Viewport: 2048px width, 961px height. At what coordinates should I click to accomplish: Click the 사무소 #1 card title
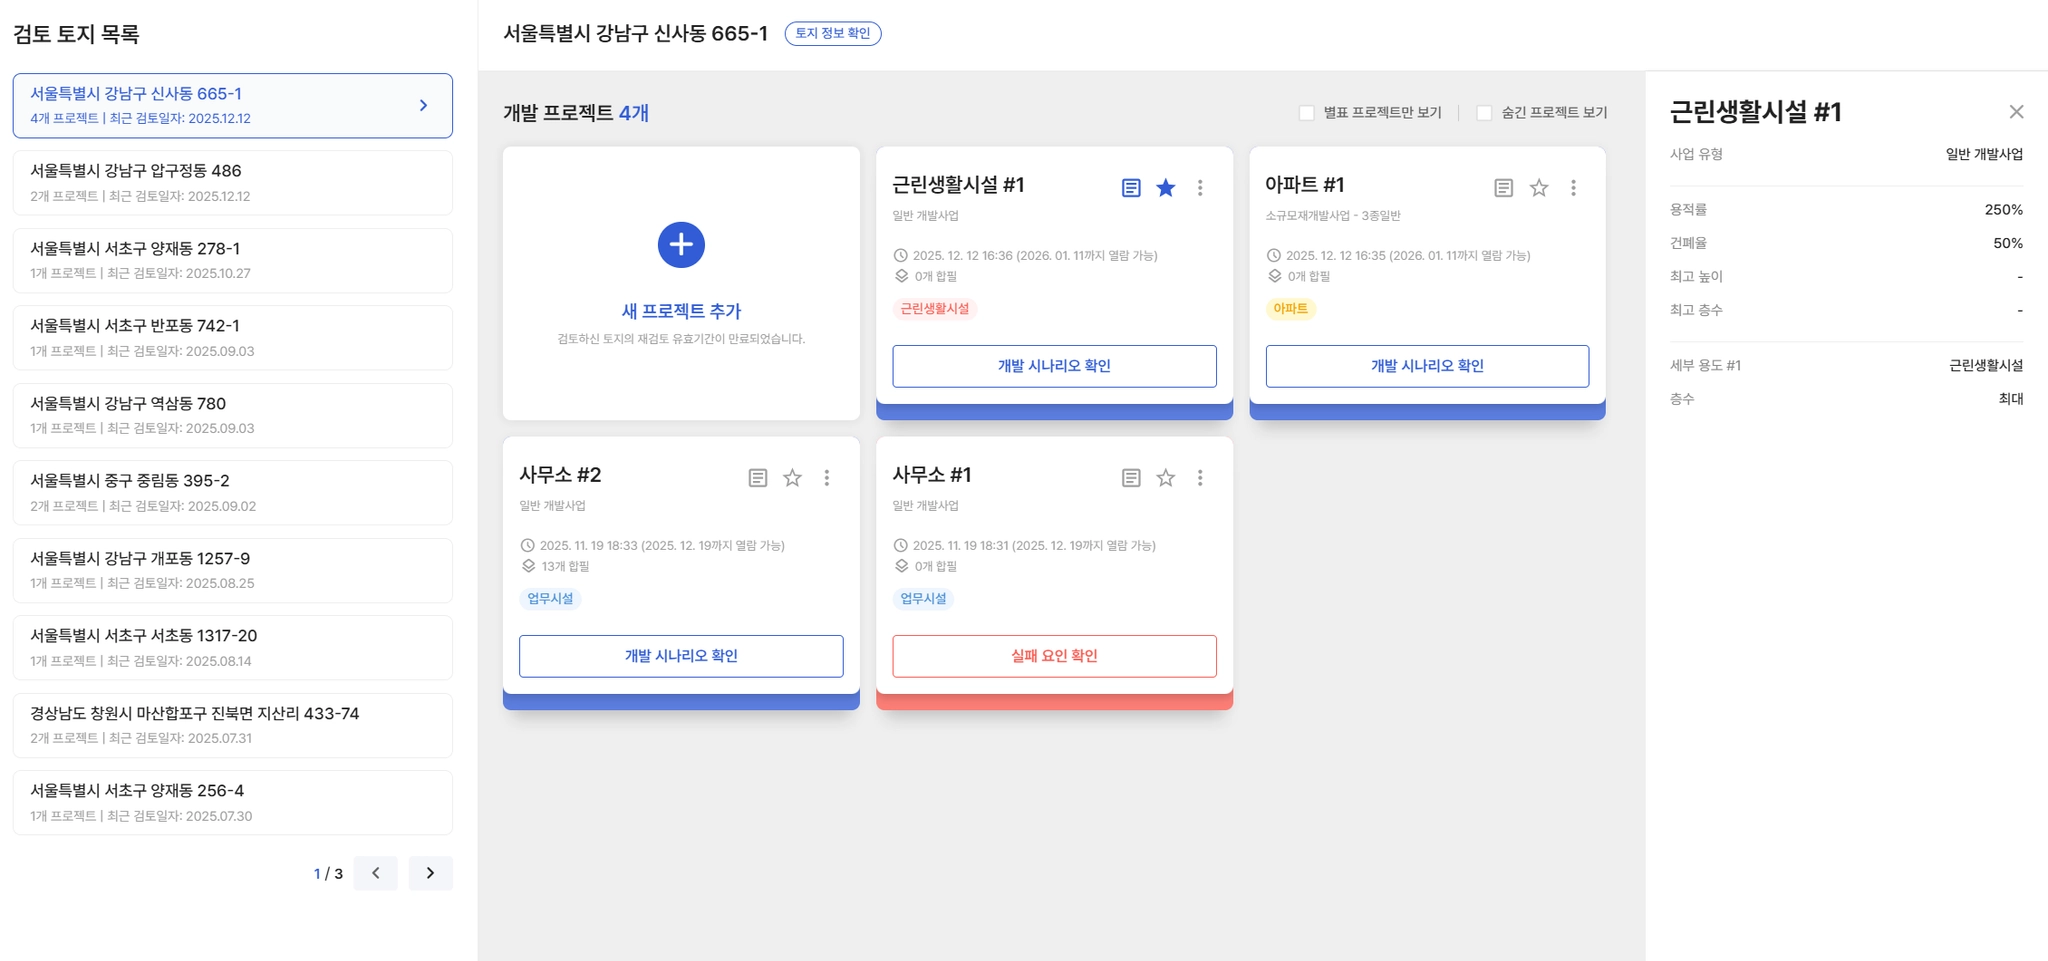[x=932, y=475]
